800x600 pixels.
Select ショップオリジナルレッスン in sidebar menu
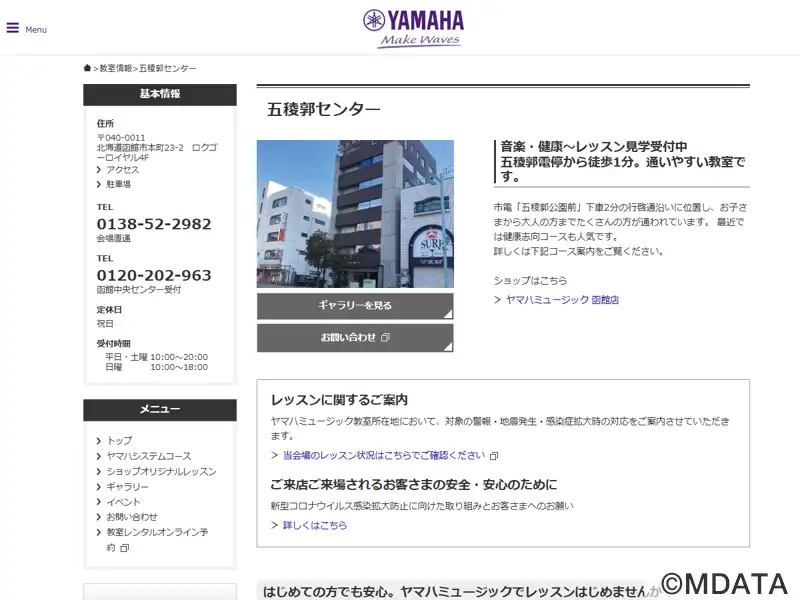point(161,471)
